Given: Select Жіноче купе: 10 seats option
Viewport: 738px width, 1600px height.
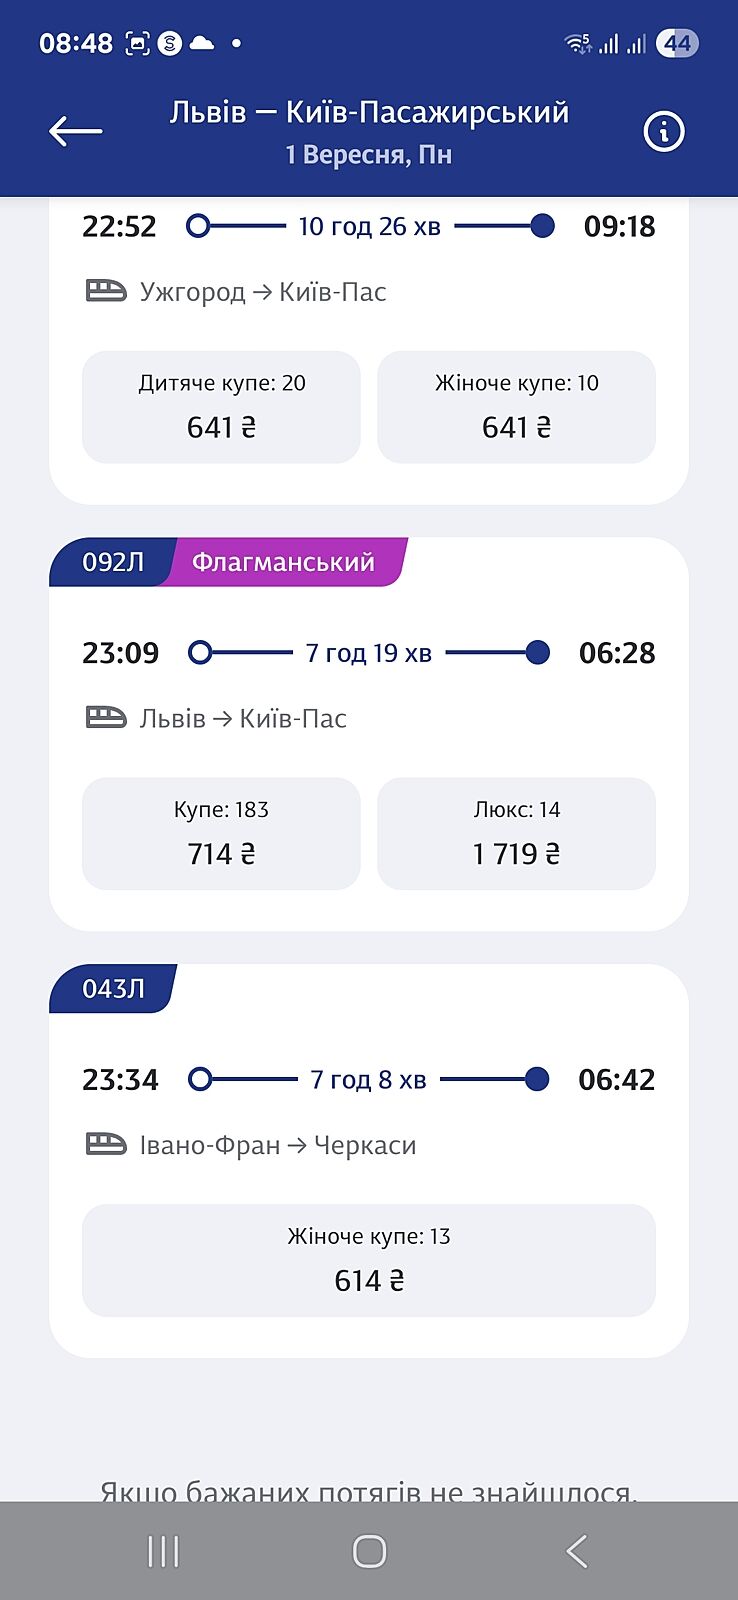Looking at the screenshot, I should coord(516,407).
